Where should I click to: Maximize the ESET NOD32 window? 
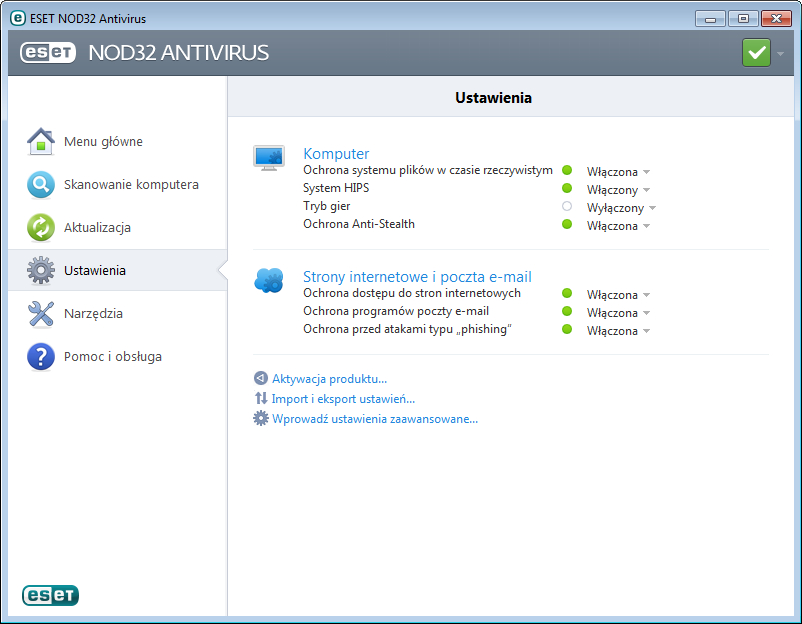pyautogui.click(x=743, y=19)
